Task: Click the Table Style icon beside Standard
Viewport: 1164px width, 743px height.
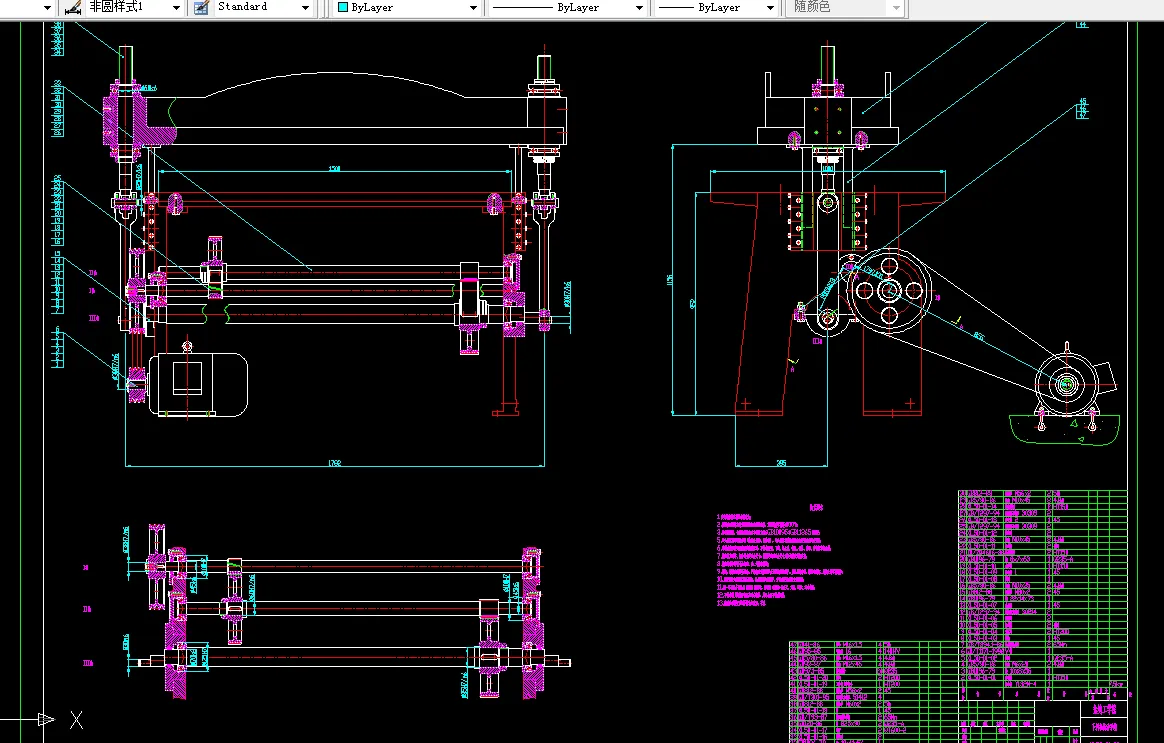Action: tap(201, 7)
